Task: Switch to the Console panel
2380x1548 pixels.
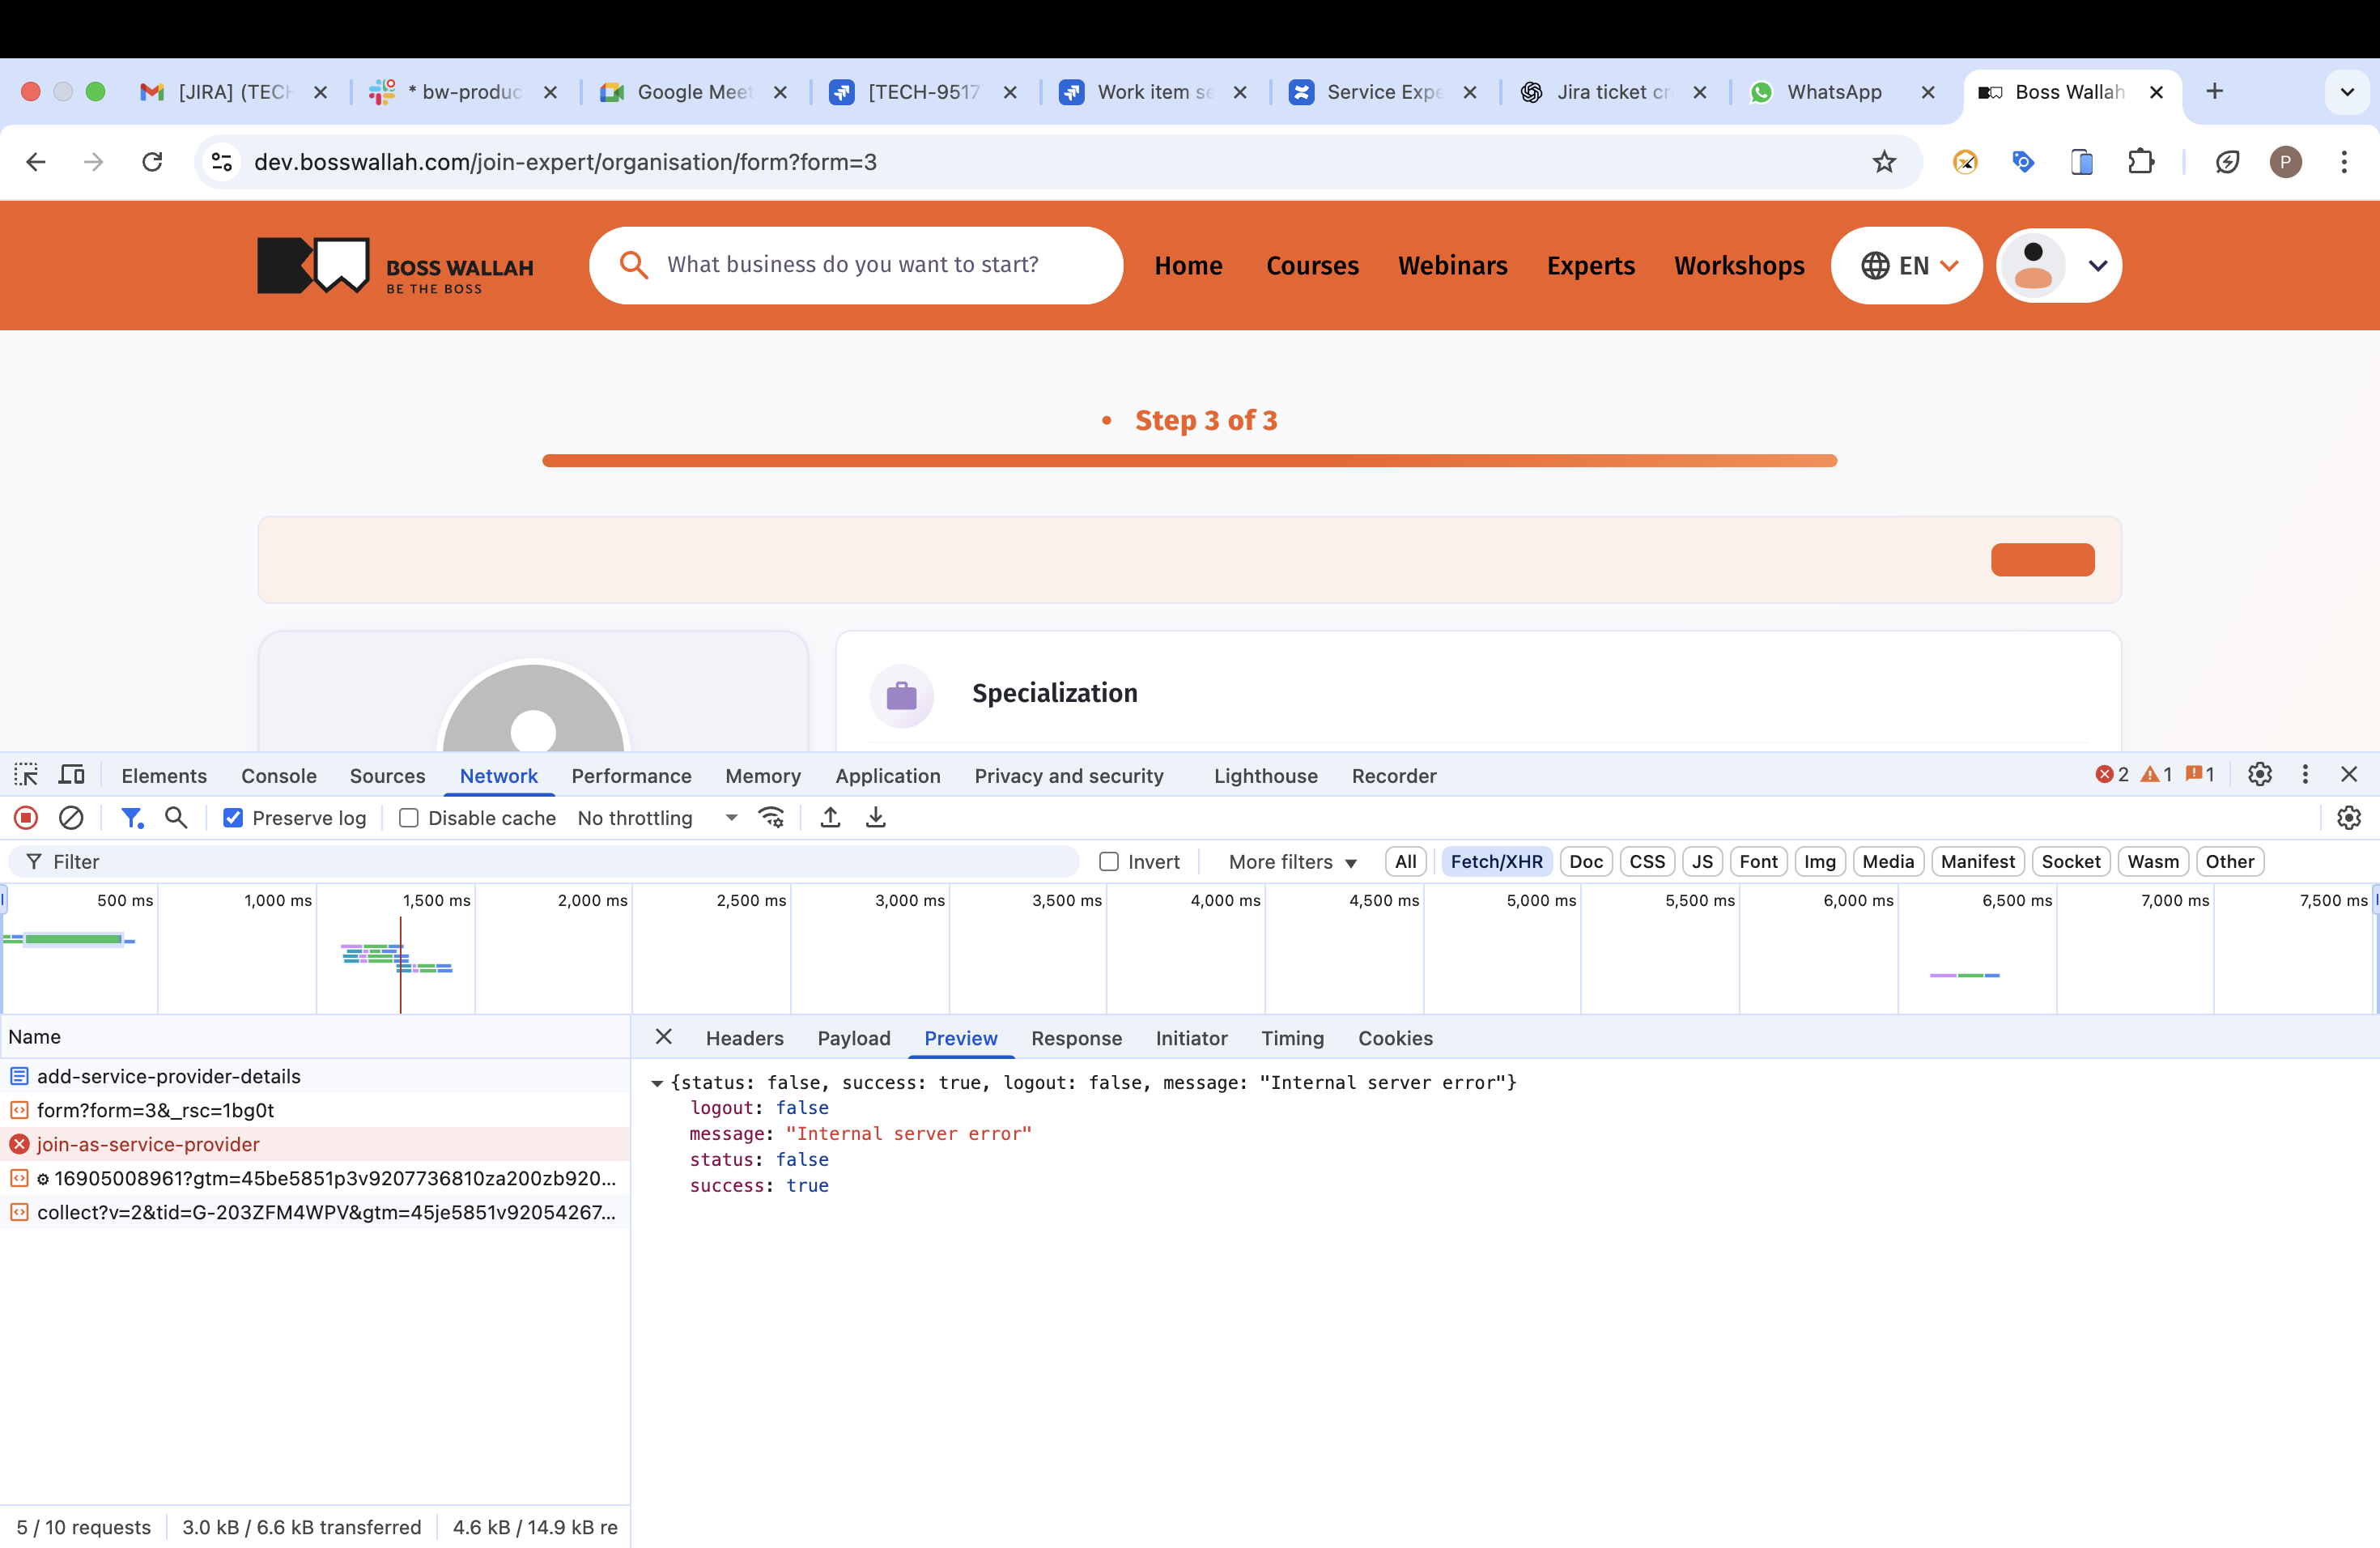Action: [x=279, y=776]
